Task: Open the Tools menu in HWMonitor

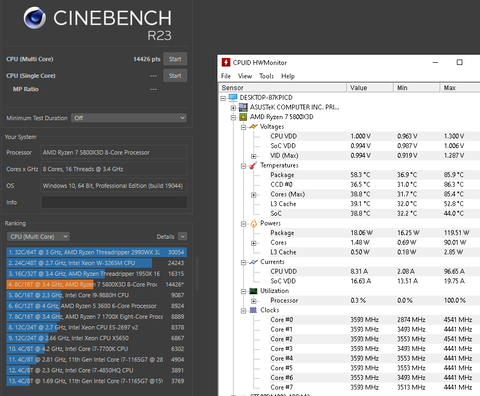Action: click(266, 76)
